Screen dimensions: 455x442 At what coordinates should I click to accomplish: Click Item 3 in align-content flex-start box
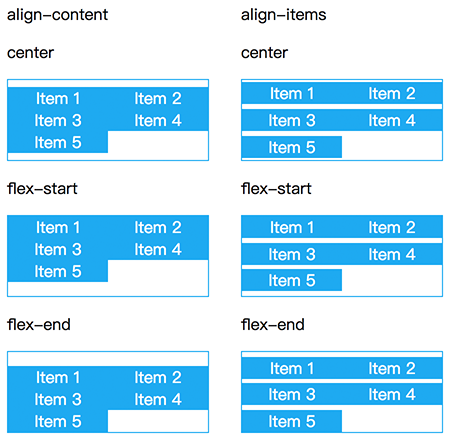(x=58, y=249)
